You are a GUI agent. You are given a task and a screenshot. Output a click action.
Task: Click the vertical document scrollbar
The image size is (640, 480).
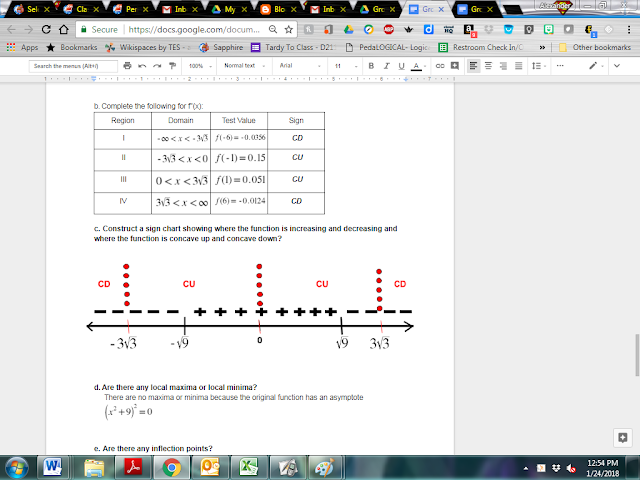(x=636, y=355)
